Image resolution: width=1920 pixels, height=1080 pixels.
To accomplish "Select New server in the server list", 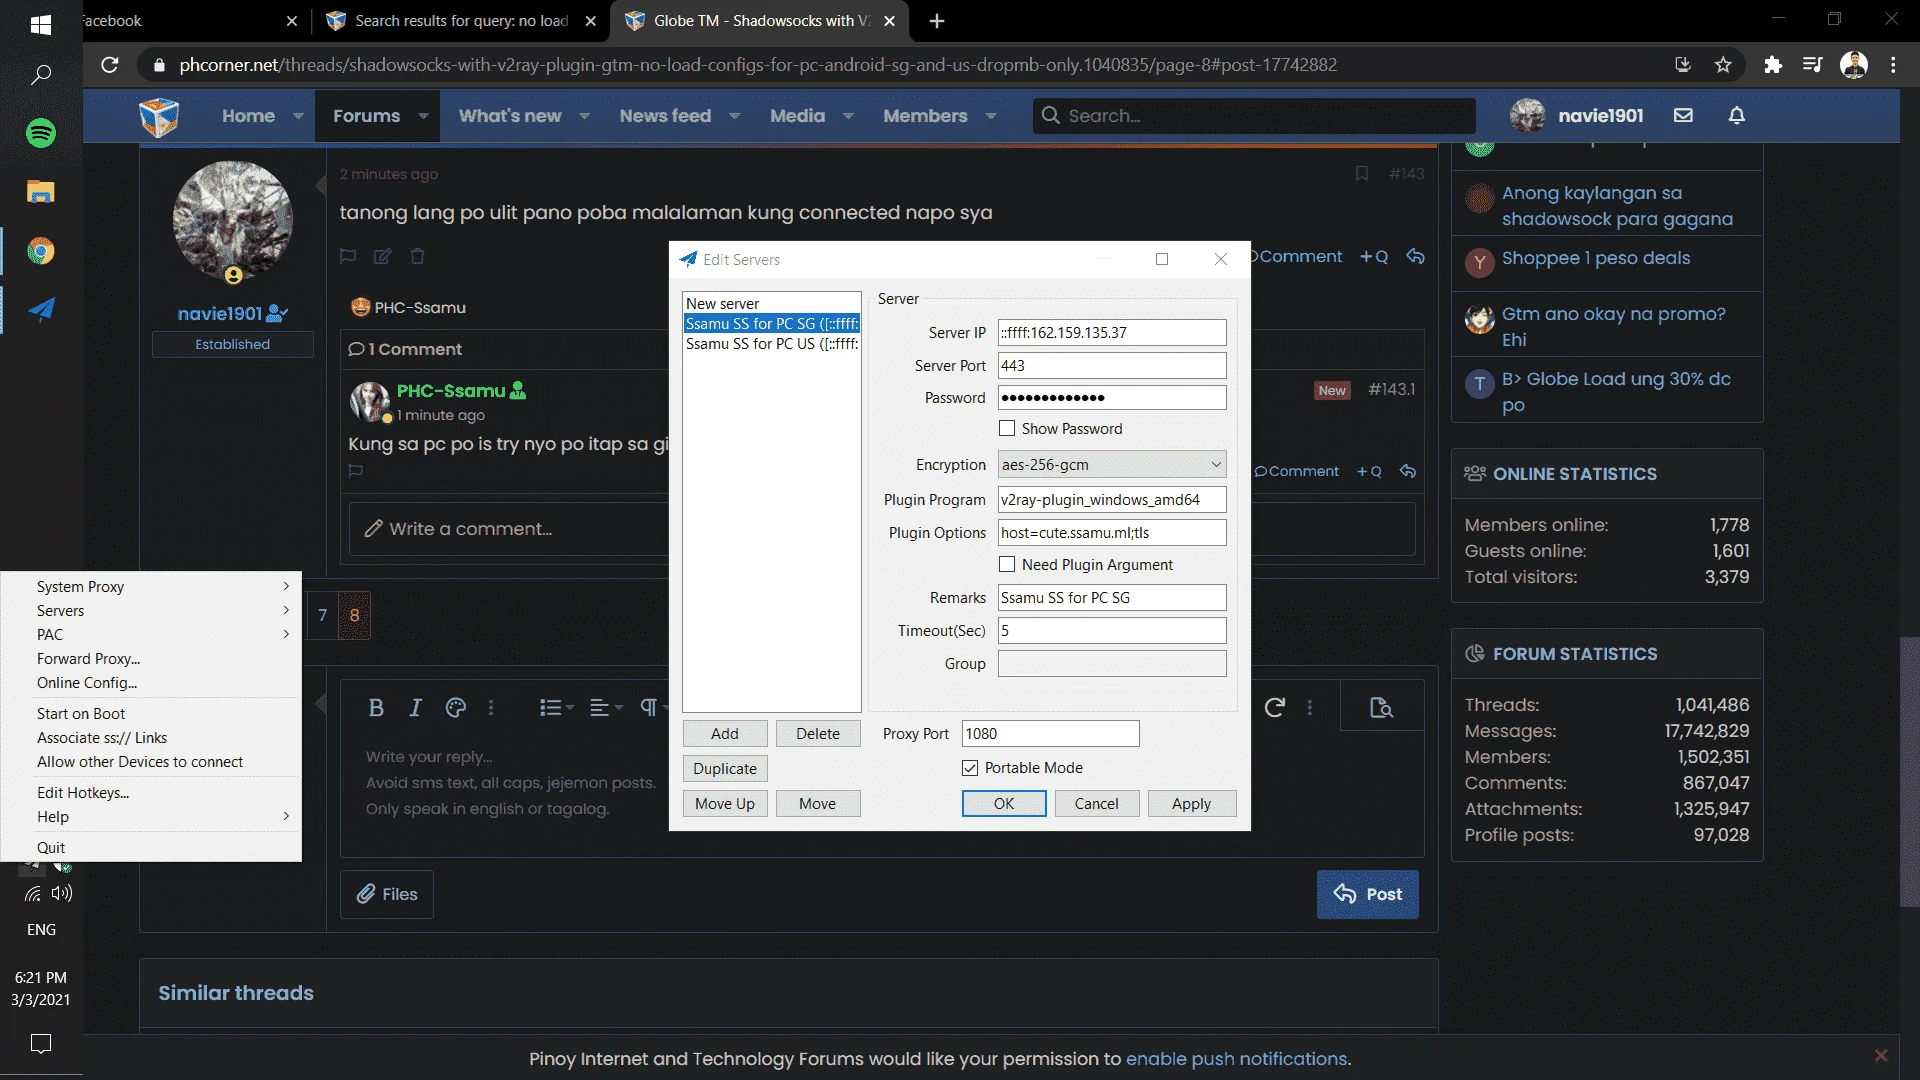I will pos(771,304).
